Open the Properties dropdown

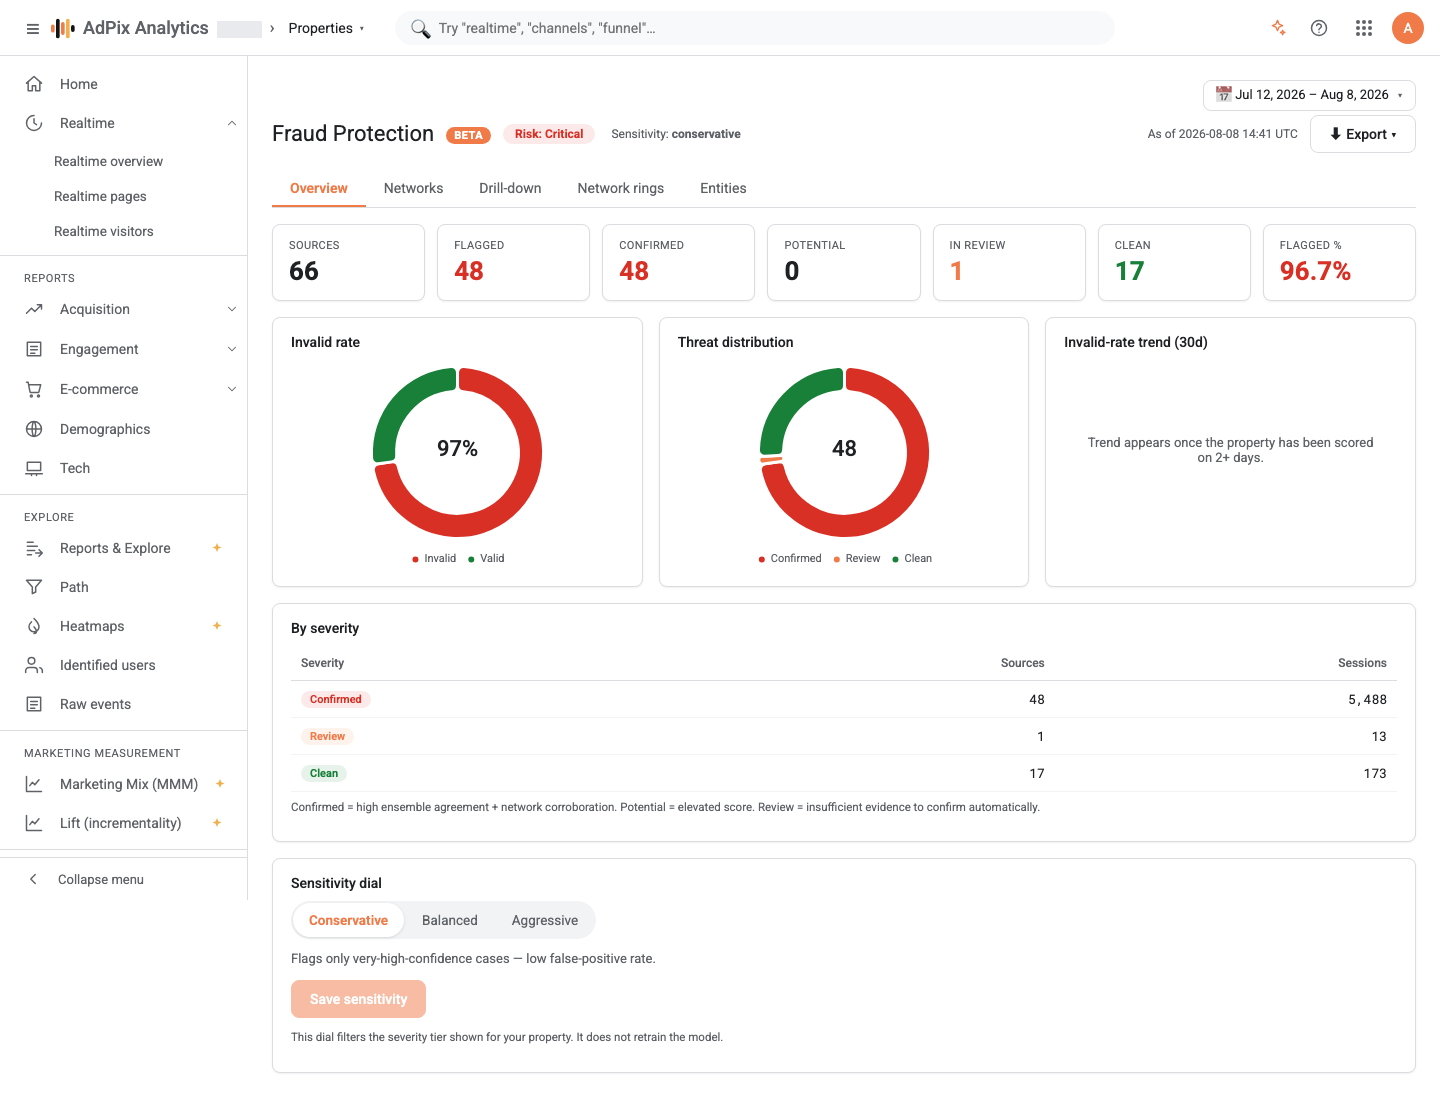pyautogui.click(x=326, y=28)
